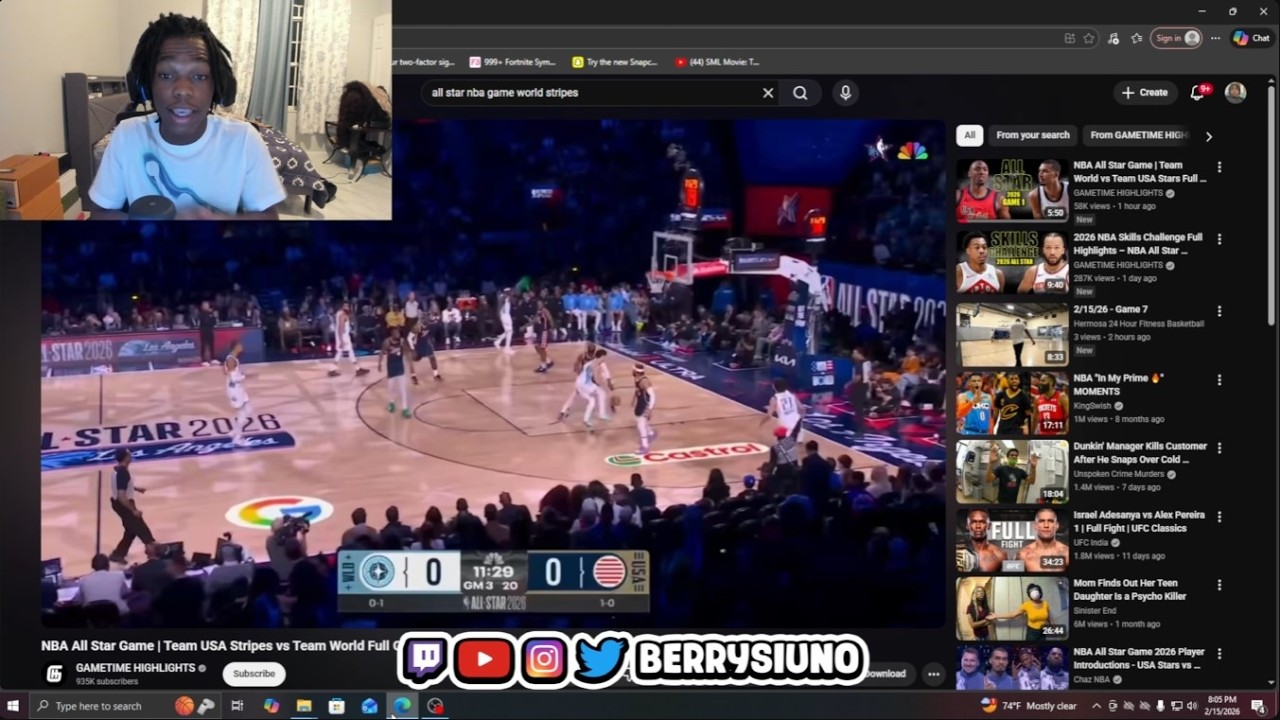The image size is (1280, 720).
Task: Open the Dunkin' Manager 18:04 thumbnail
Action: [1012, 471]
